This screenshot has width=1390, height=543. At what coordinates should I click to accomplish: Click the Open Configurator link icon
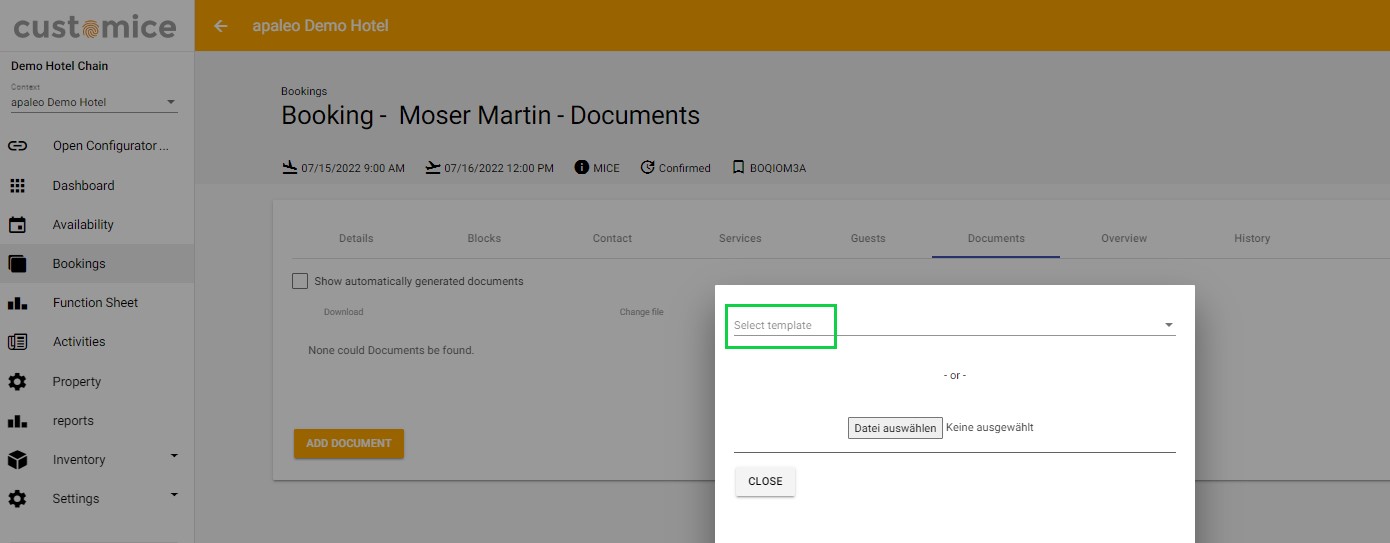(x=17, y=146)
